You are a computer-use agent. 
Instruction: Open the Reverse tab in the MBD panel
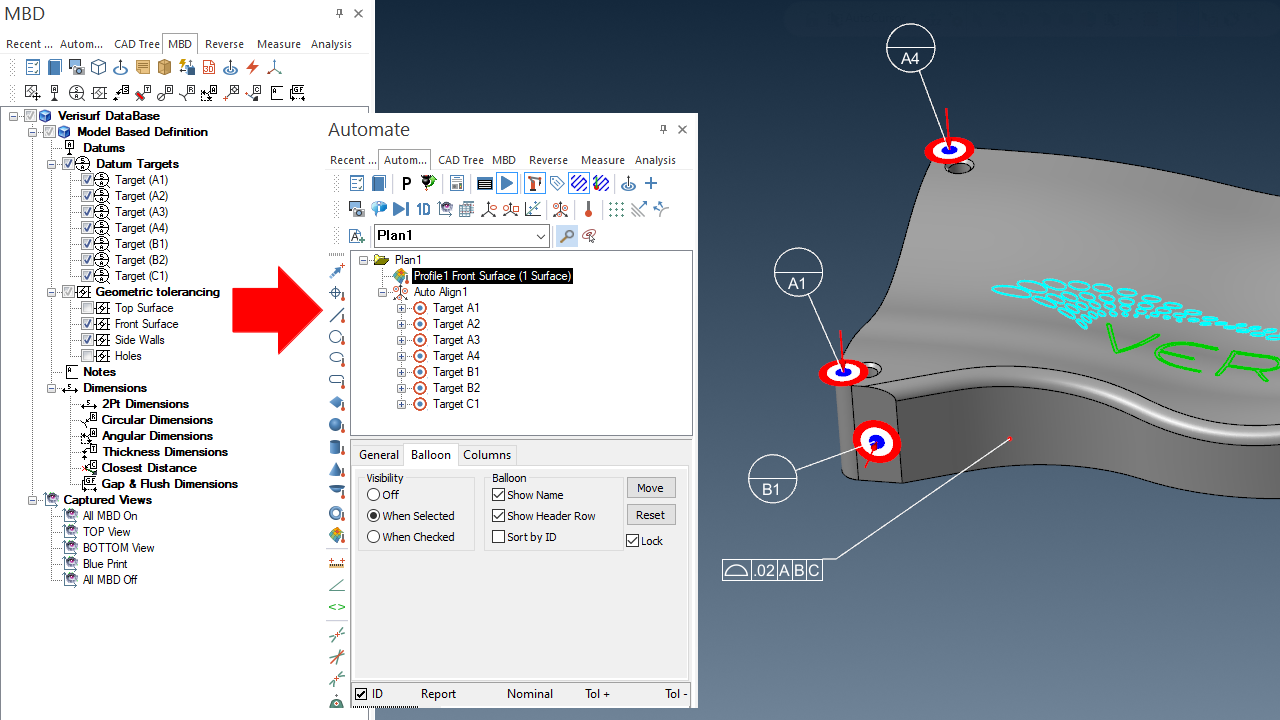coord(224,44)
